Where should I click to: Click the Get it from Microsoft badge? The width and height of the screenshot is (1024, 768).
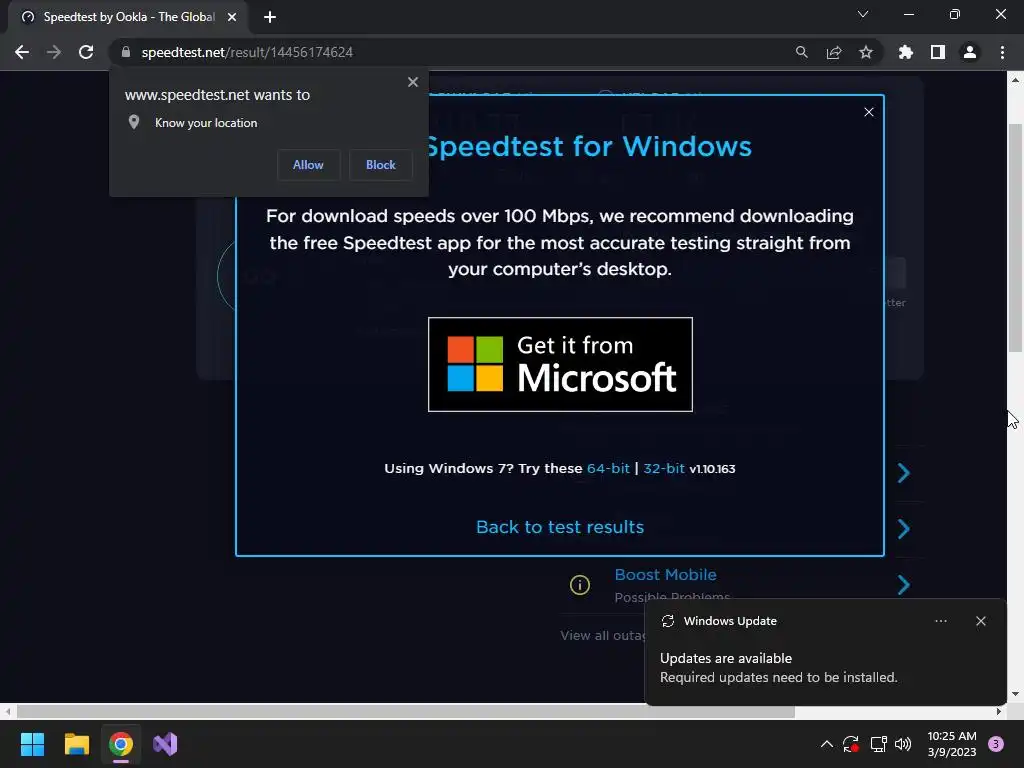(x=560, y=364)
